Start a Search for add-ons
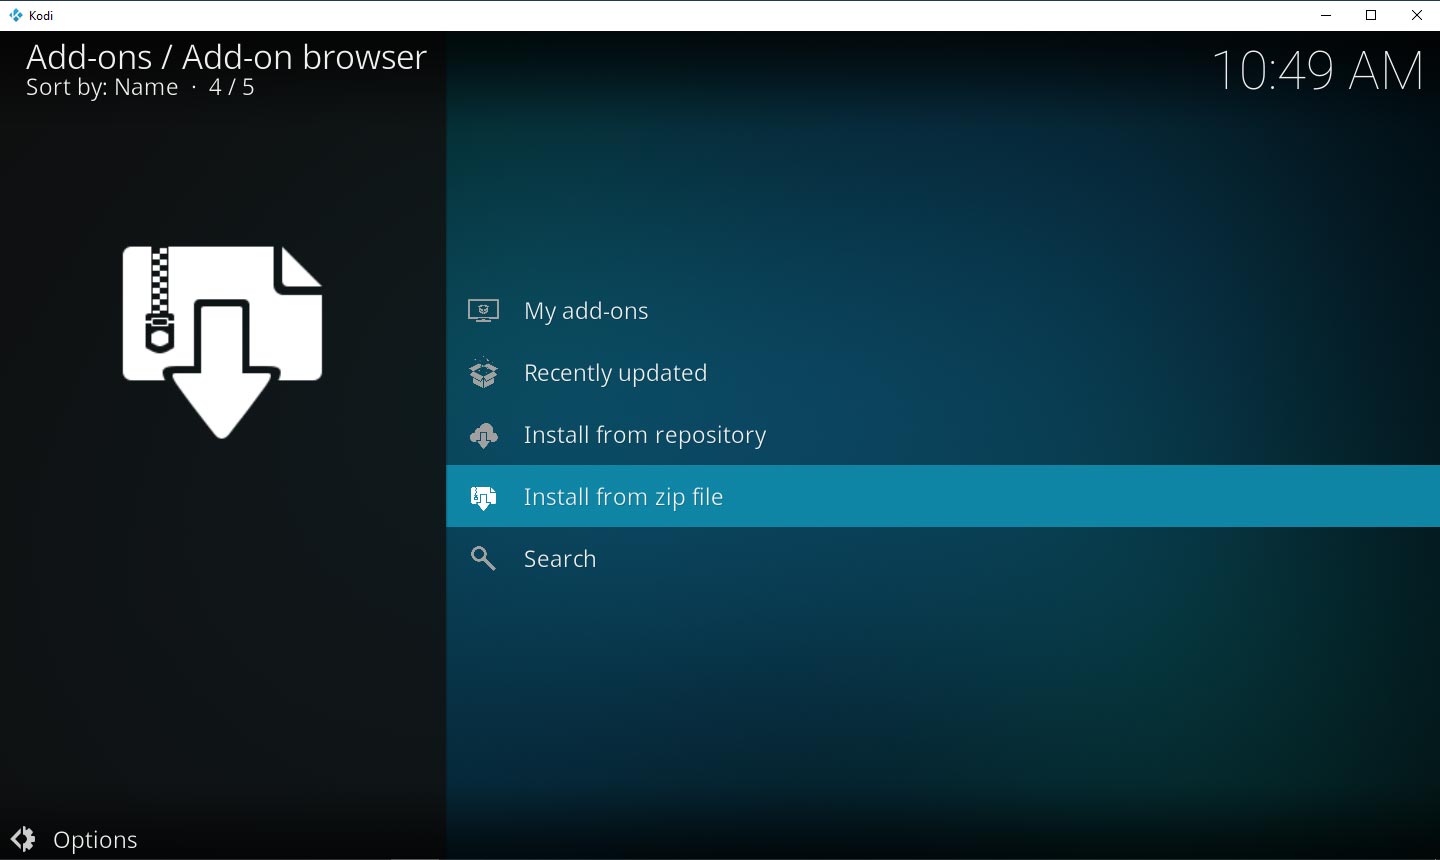This screenshot has height=860, width=1440. pyautogui.click(x=560, y=558)
